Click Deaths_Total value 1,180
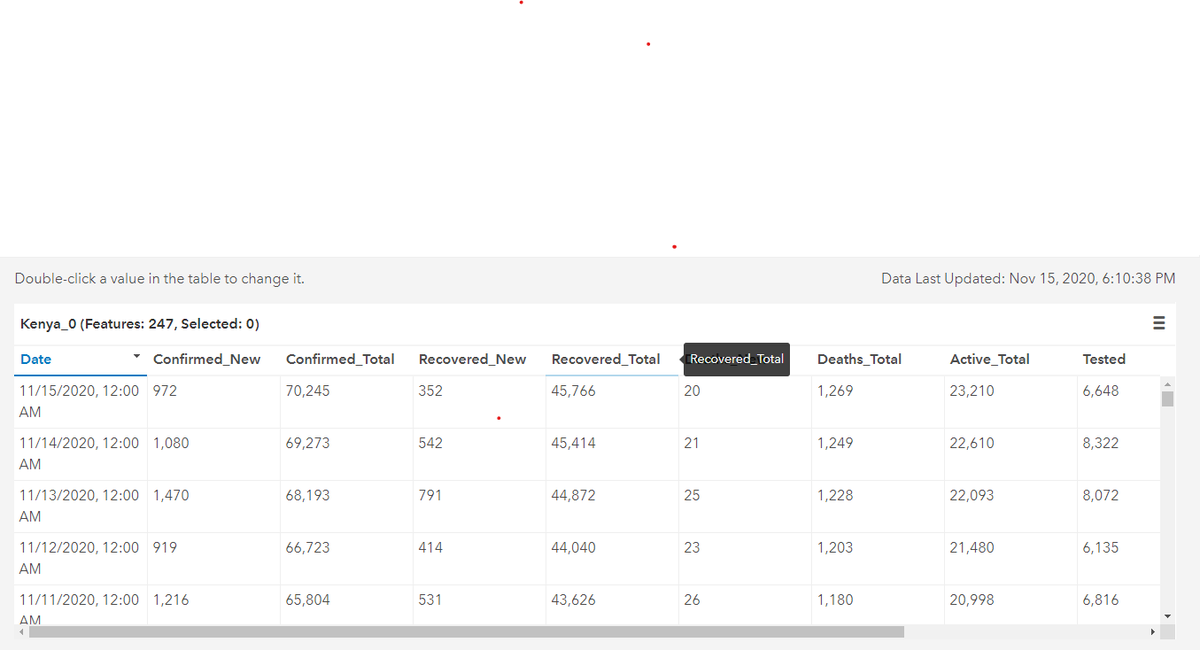 point(835,600)
